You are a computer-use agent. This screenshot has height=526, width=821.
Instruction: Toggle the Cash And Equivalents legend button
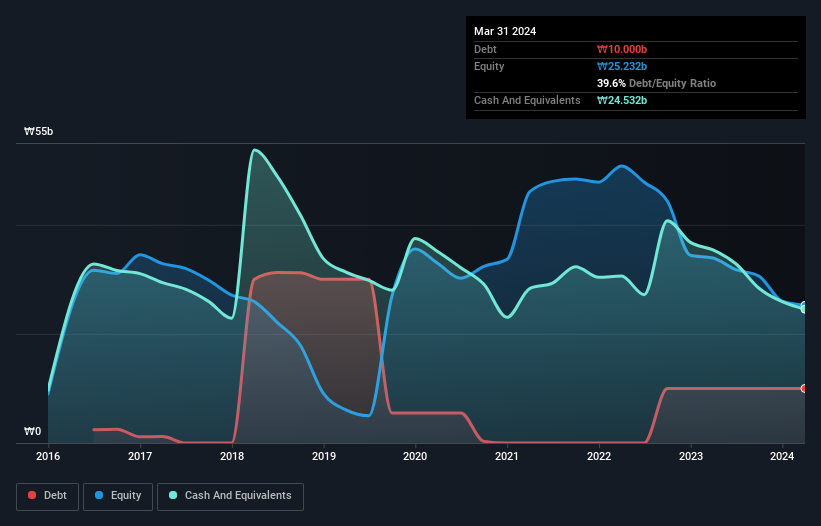230,496
